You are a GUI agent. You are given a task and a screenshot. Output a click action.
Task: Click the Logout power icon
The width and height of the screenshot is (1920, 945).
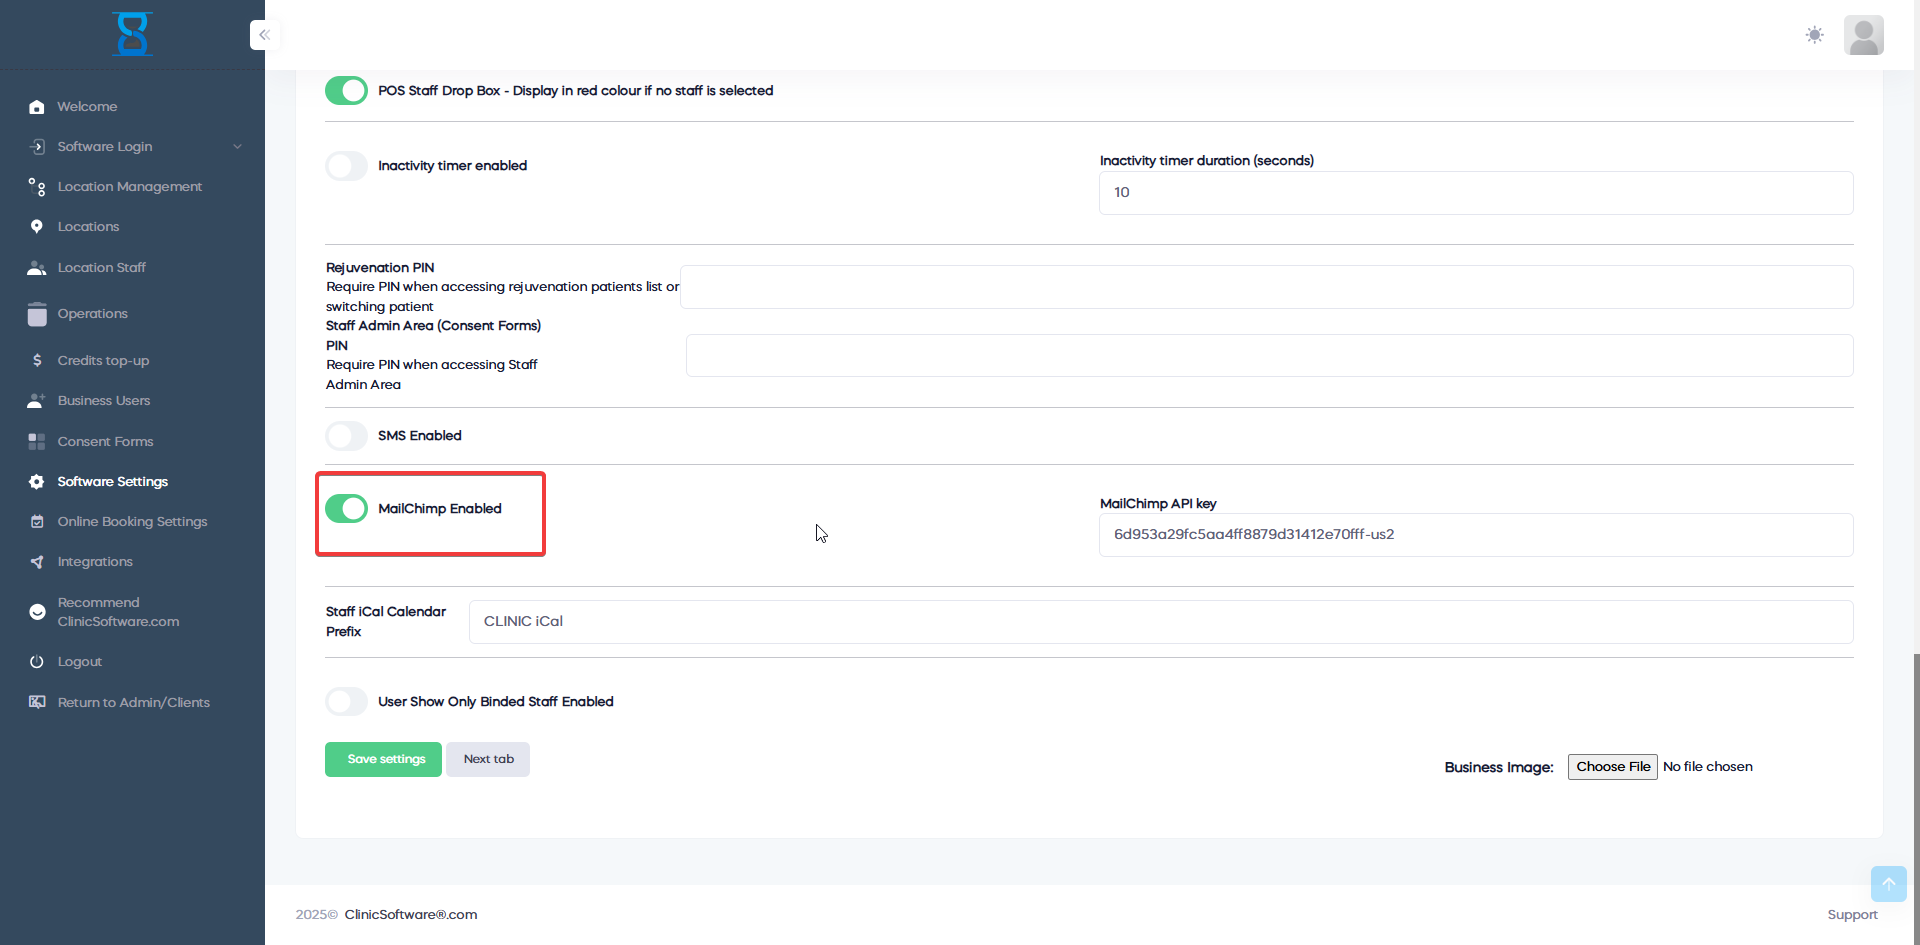37,662
